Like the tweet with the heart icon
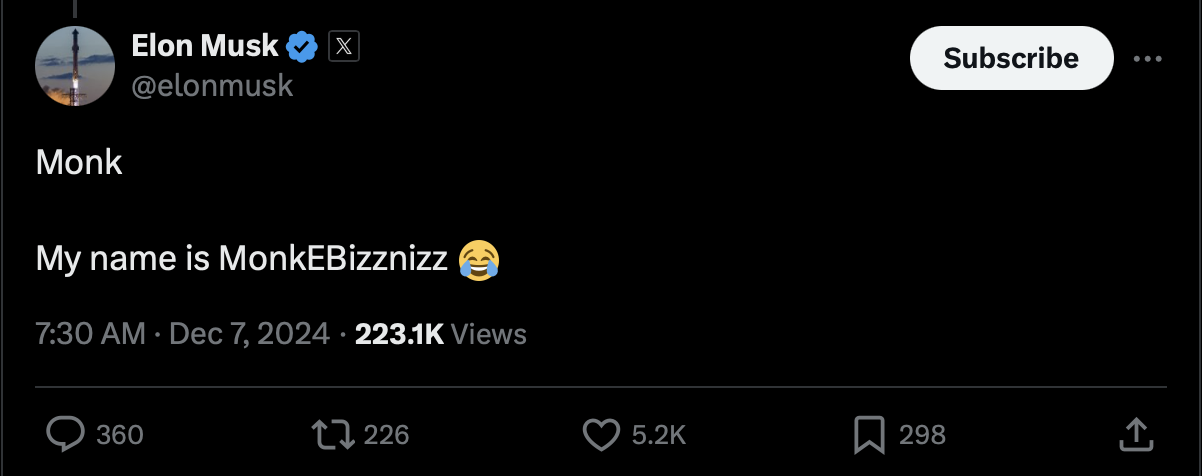This screenshot has width=1202, height=476. click(601, 433)
